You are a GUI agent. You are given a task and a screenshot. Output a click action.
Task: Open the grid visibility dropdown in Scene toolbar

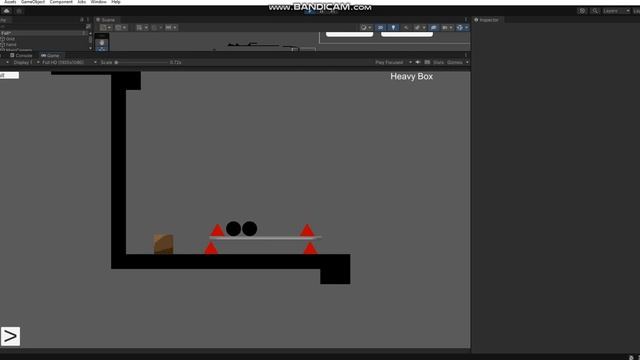pos(142,27)
